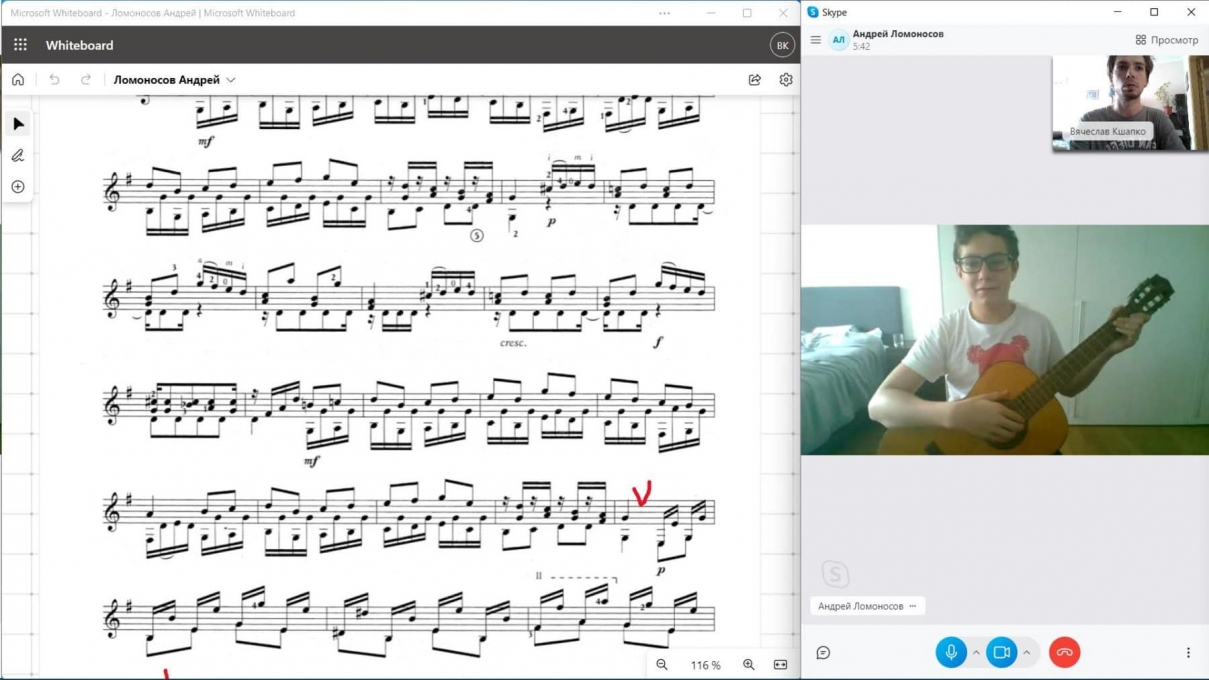Turn off the camera in Skype call
The image size is (1209, 680).
(1002, 652)
